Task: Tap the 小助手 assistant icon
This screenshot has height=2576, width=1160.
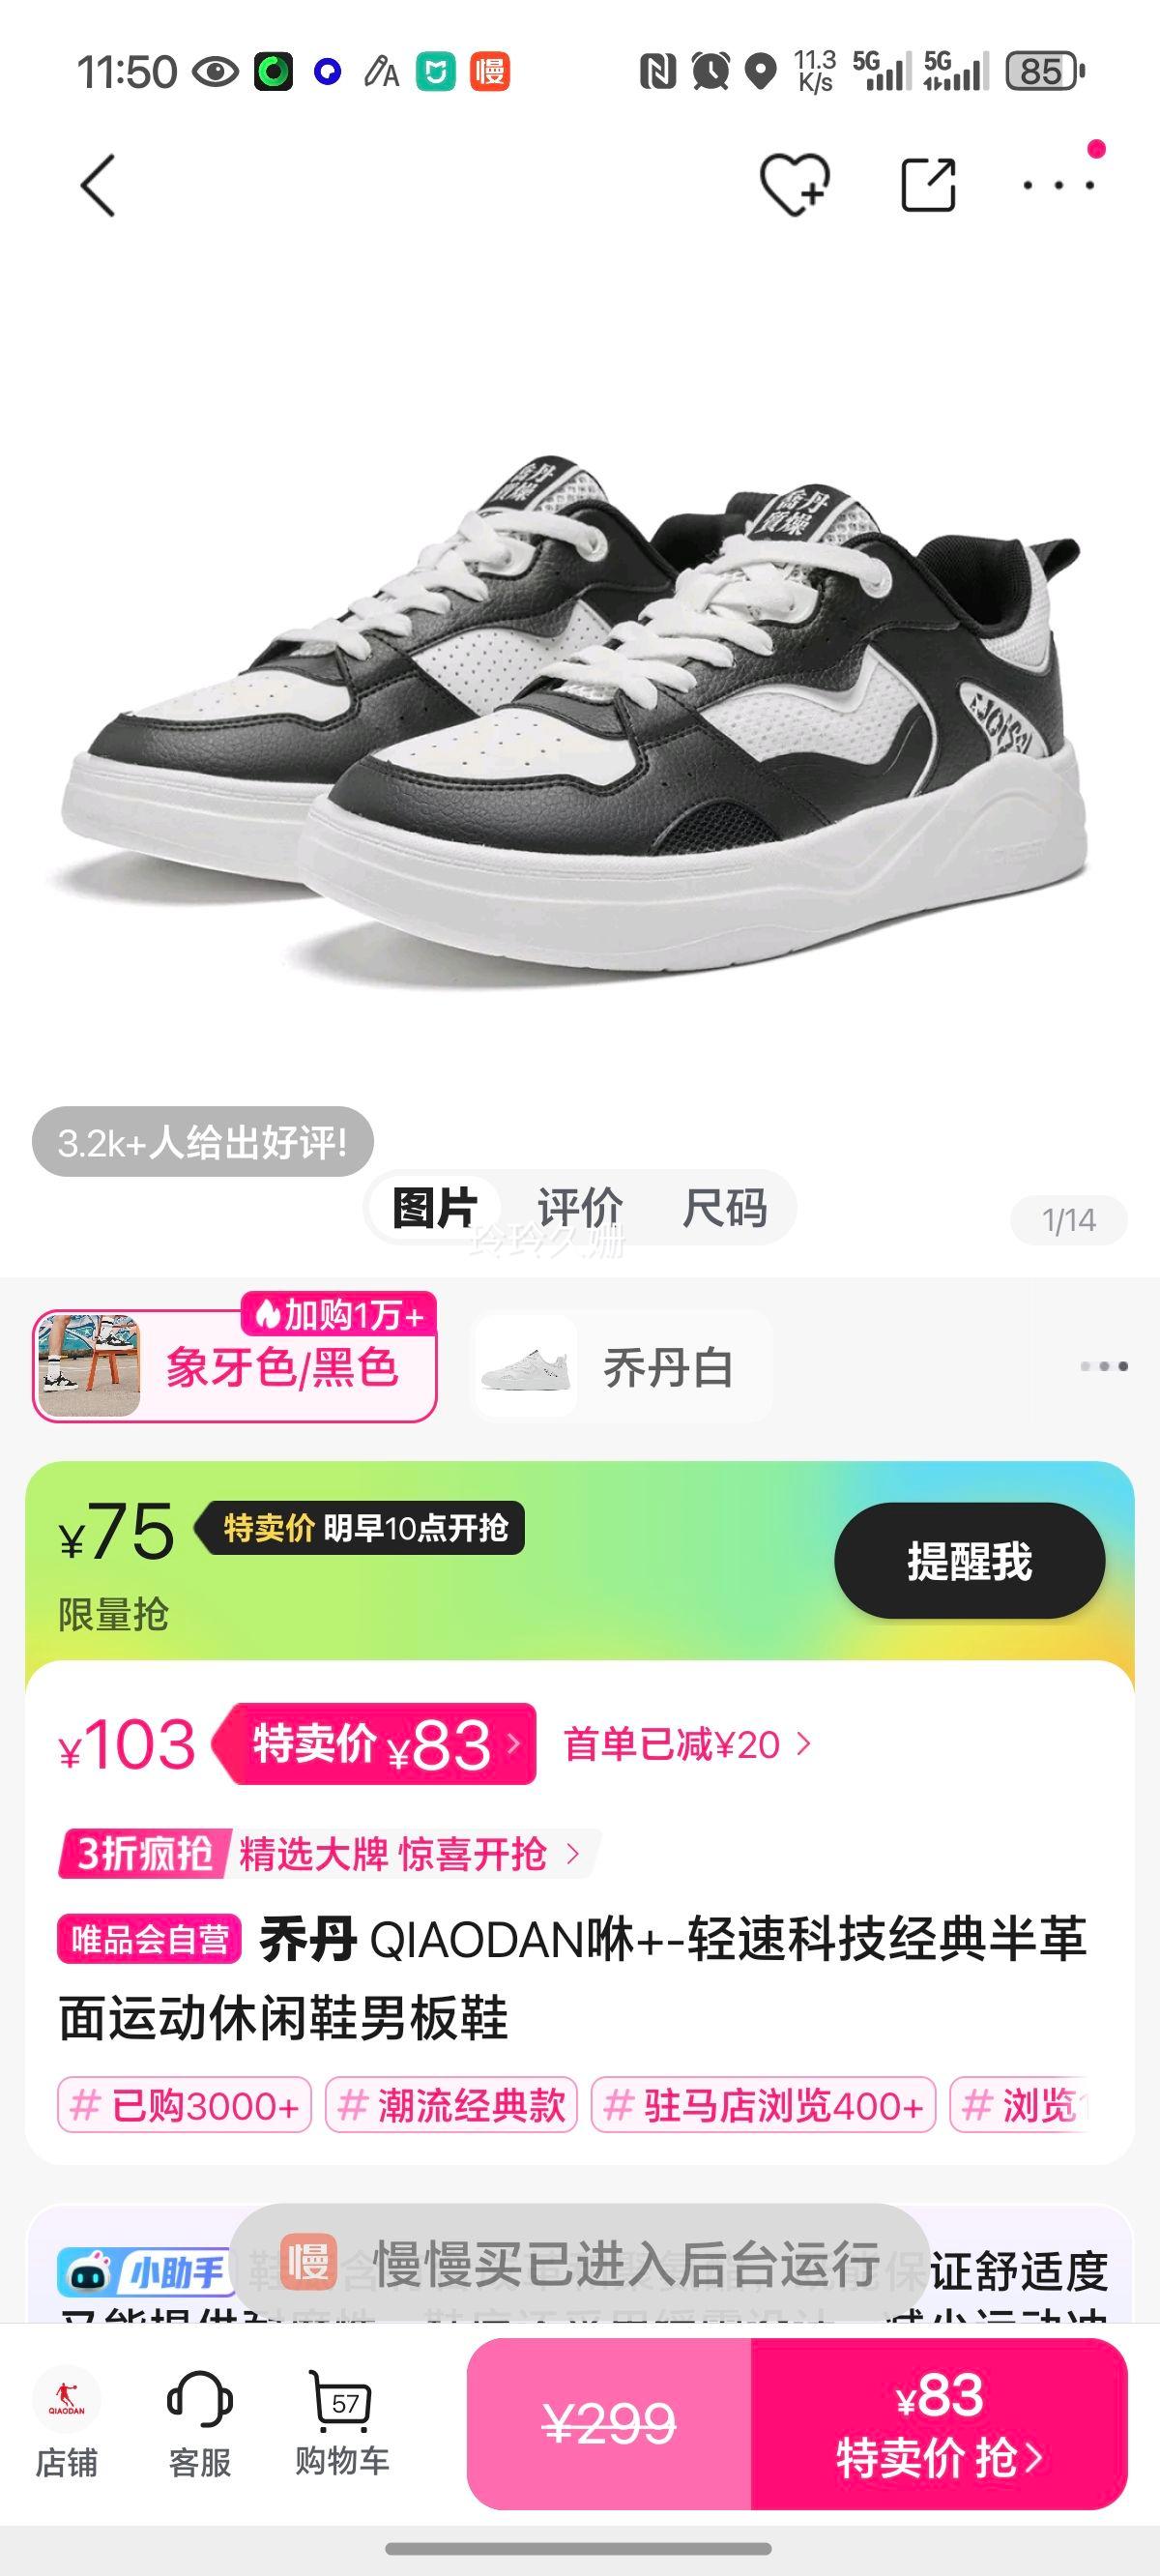Action: [144, 2273]
